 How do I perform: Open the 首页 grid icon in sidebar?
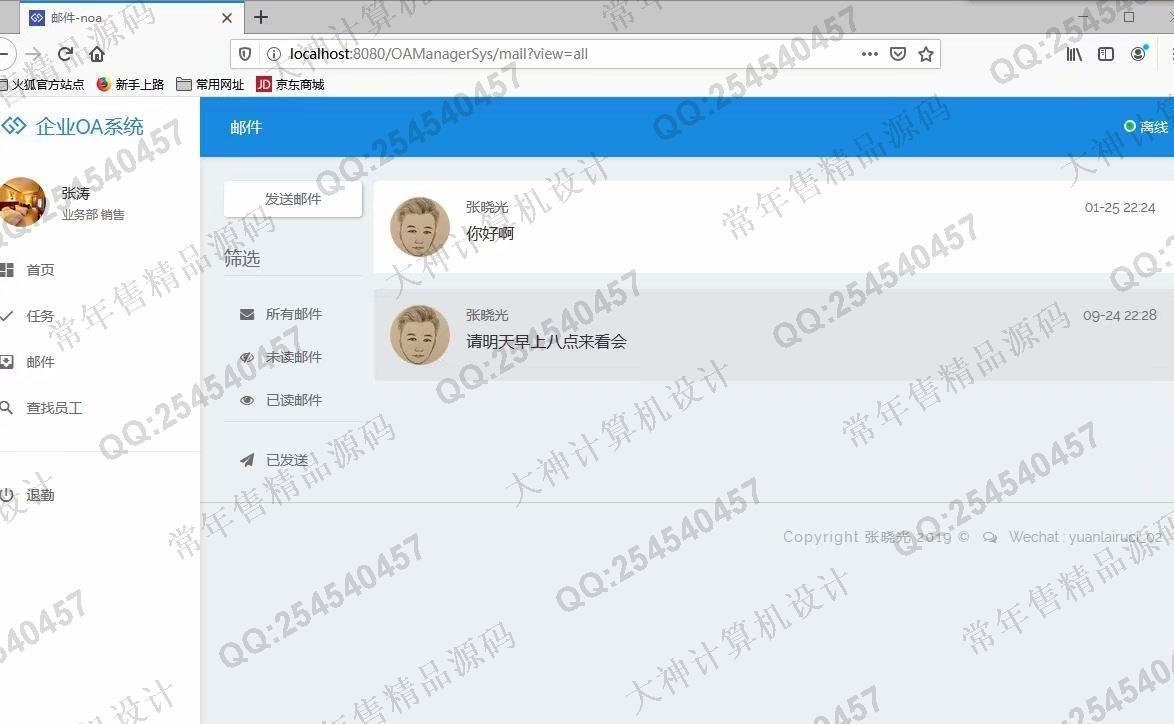[x=7, y=270]
